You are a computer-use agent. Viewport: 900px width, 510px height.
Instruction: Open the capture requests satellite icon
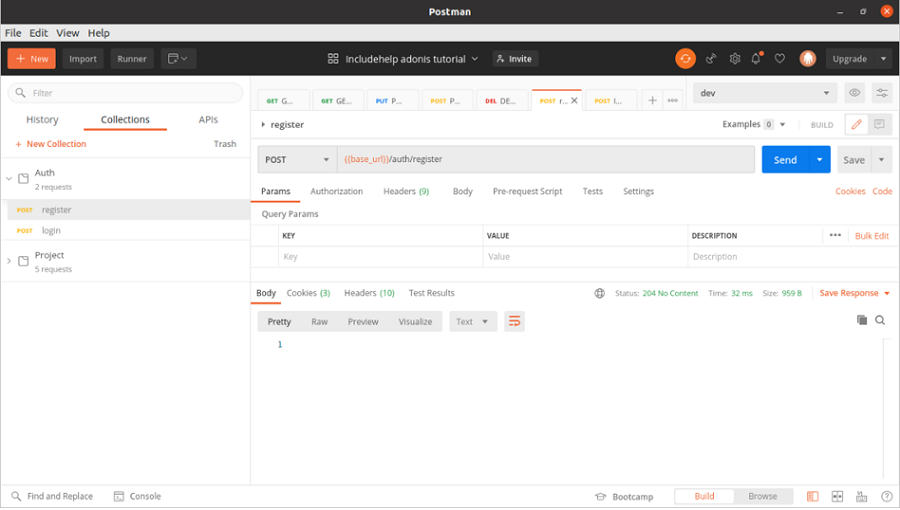[711, 59]
